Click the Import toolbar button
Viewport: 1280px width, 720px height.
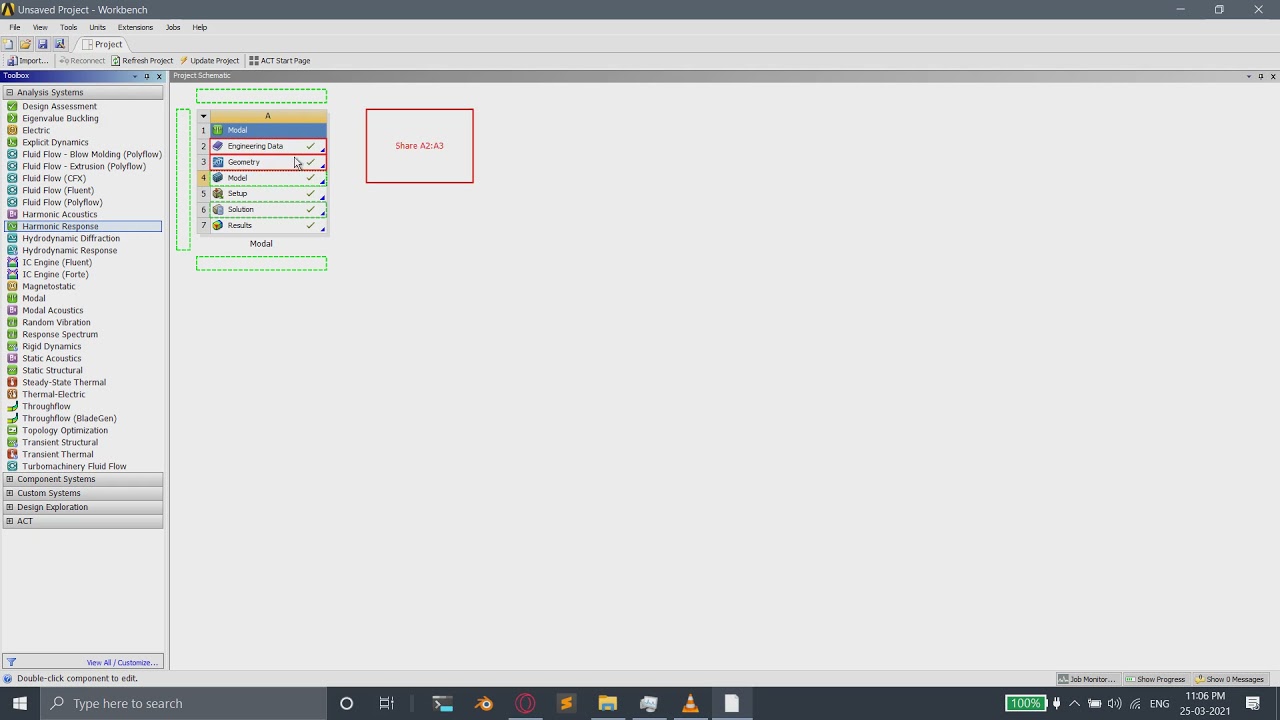coord(27,61)
